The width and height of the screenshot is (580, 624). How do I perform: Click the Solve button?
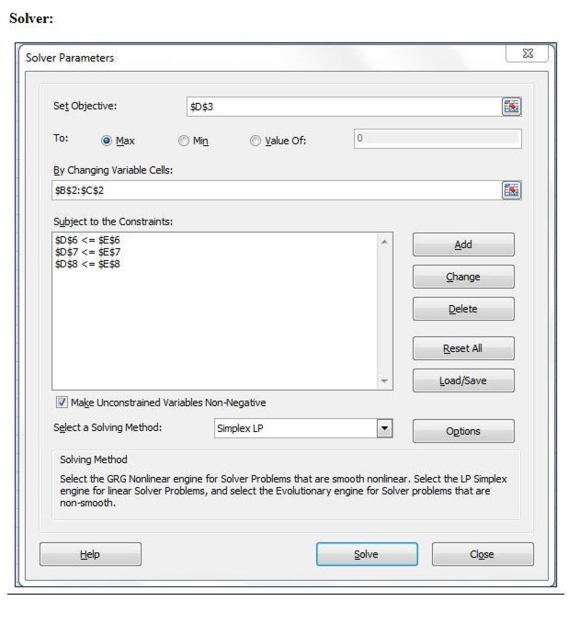click(x=367, y=554)
